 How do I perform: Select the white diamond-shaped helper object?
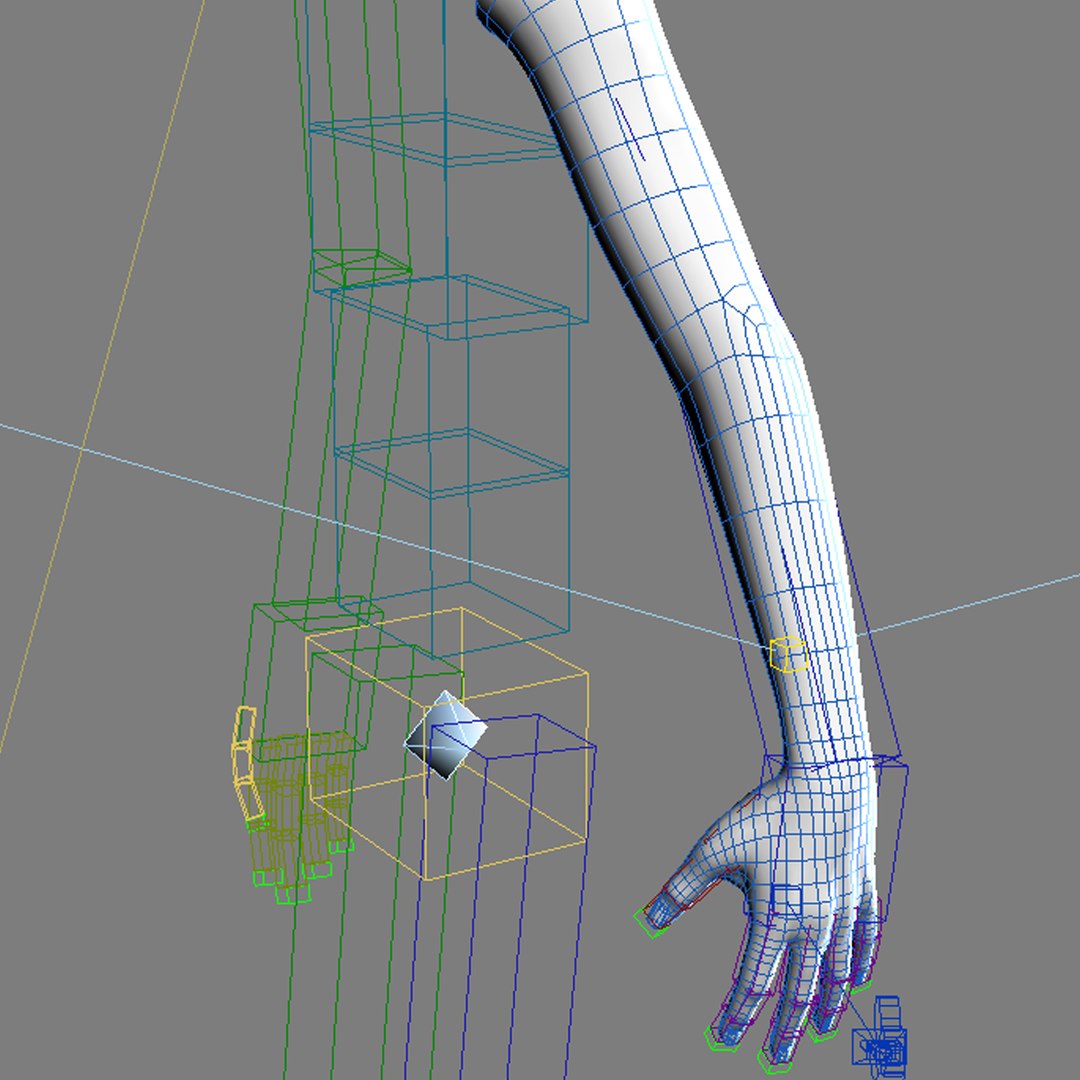coord(445,735)
